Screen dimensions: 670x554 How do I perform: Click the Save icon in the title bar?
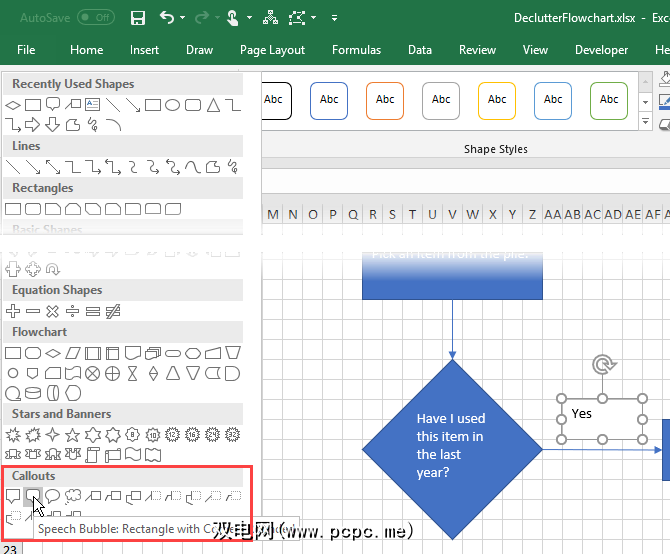tap(138, 18)
